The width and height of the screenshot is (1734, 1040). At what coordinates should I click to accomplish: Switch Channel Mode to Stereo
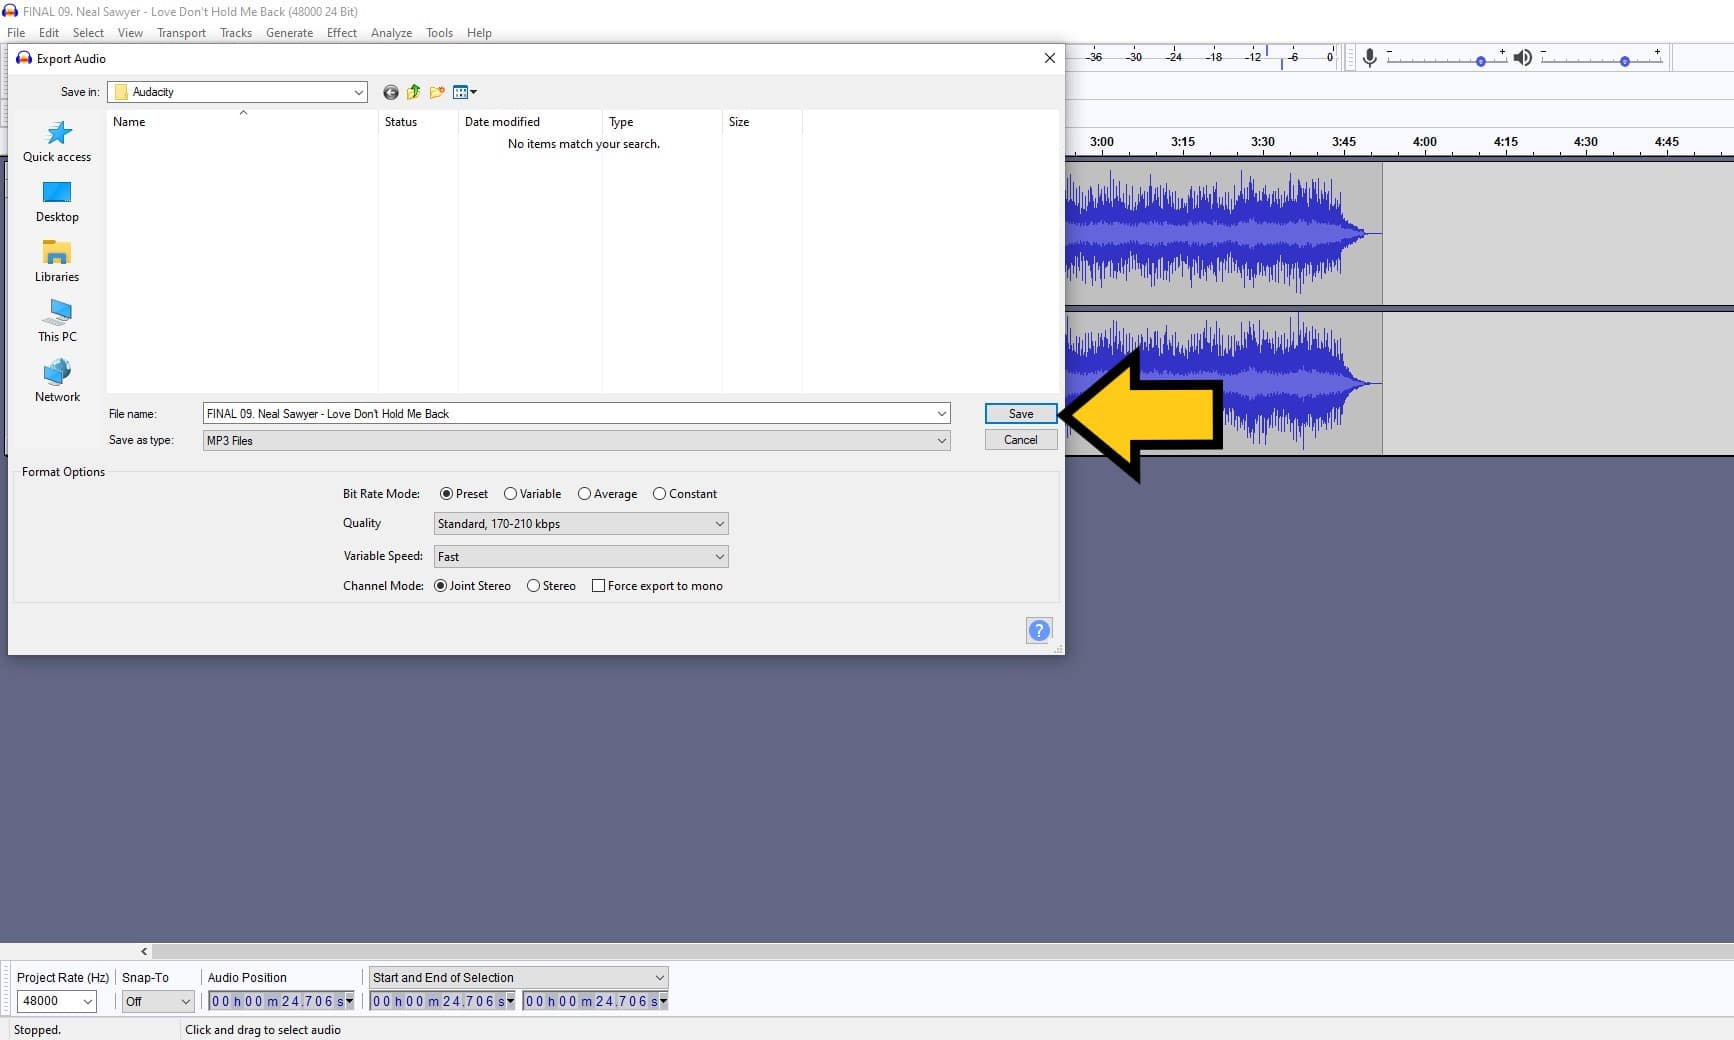pyautogui.click(x=534, y=585)
